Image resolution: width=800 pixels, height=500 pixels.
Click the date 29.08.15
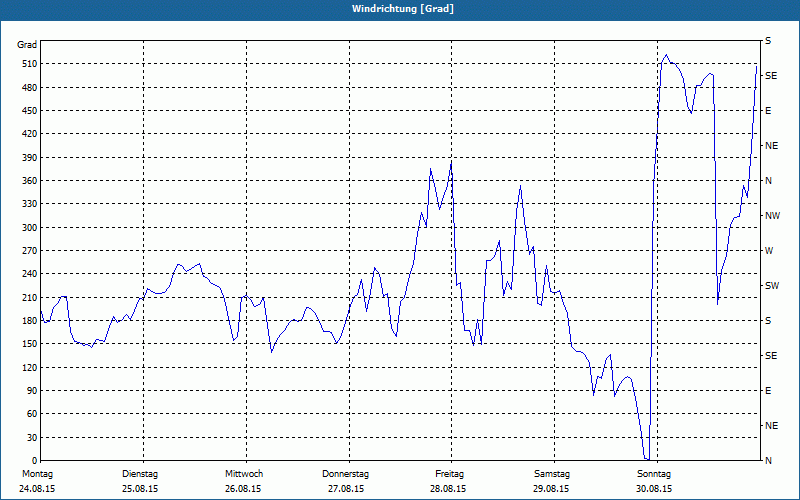pos(551,489)
